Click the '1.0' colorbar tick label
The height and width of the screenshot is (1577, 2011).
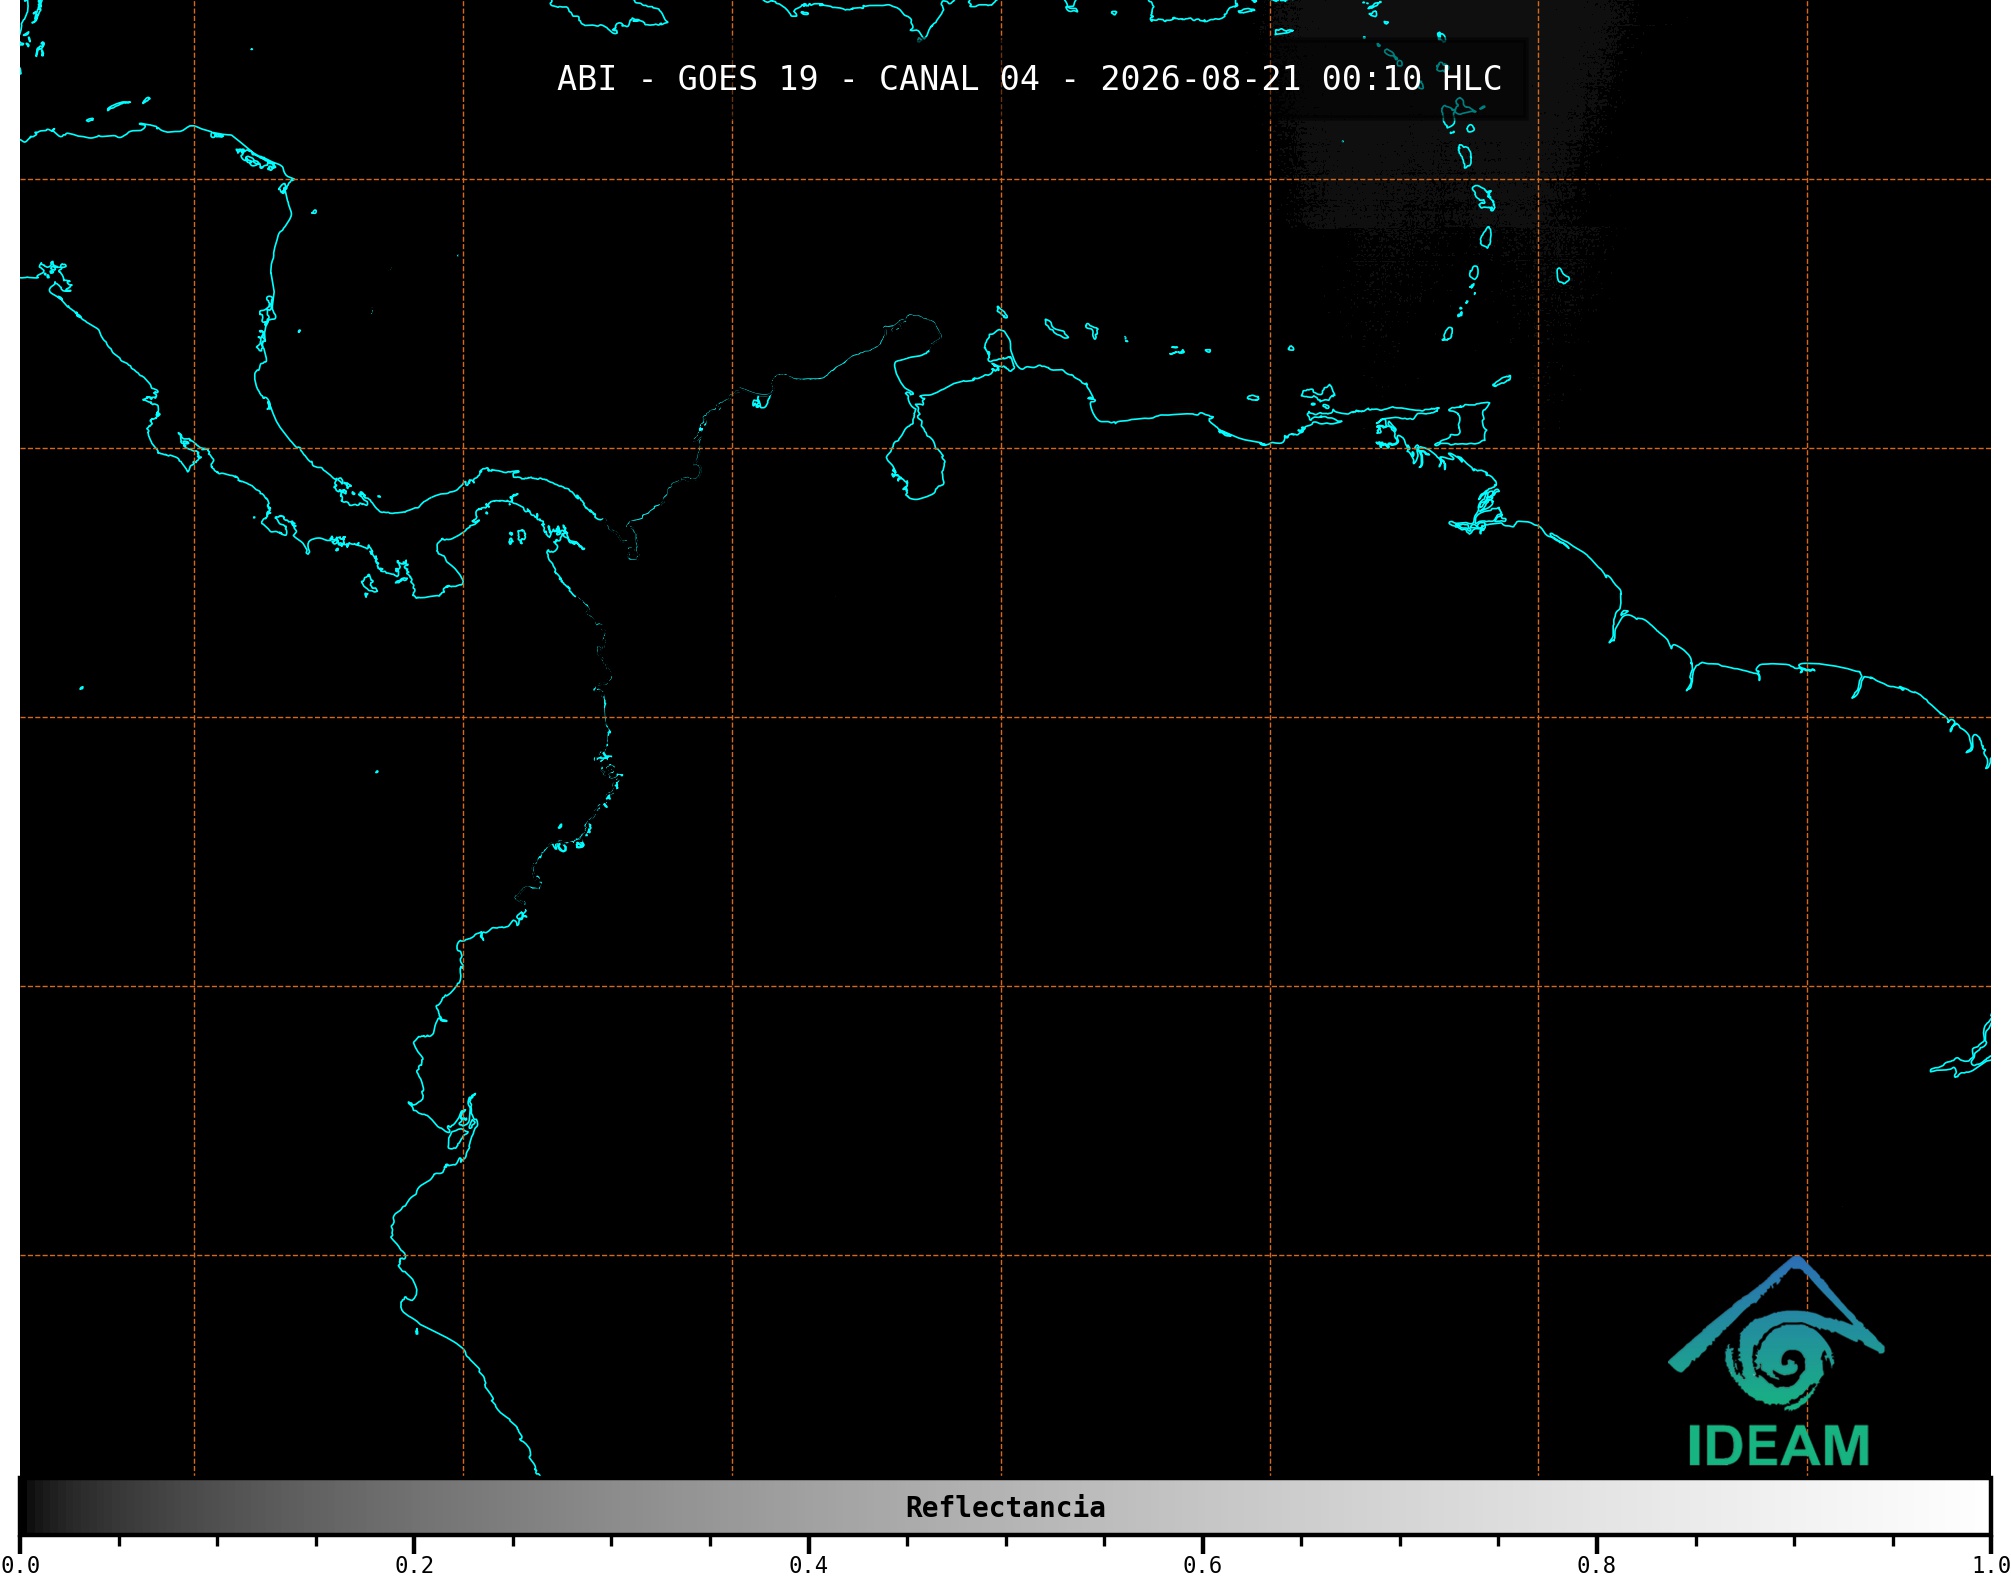pos(1990,1565)
